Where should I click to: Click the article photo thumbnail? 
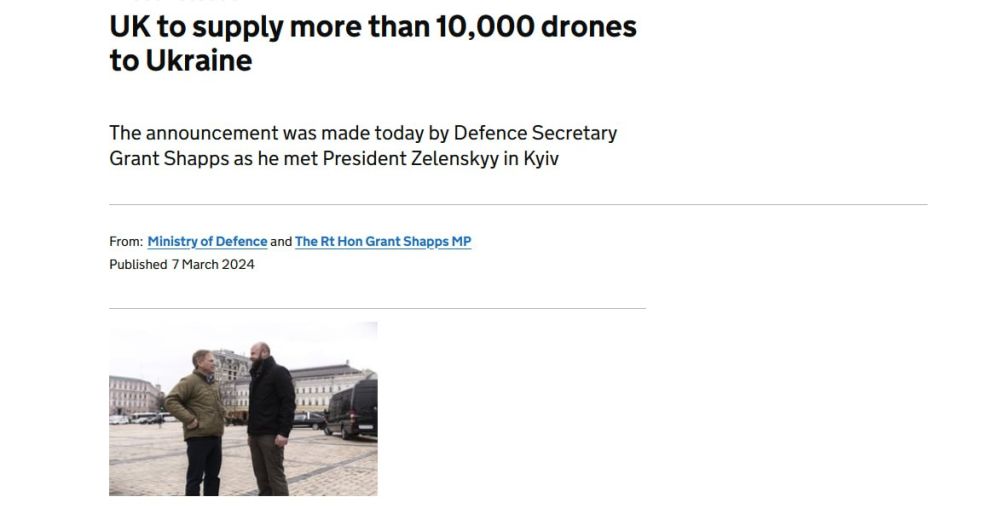243,409
